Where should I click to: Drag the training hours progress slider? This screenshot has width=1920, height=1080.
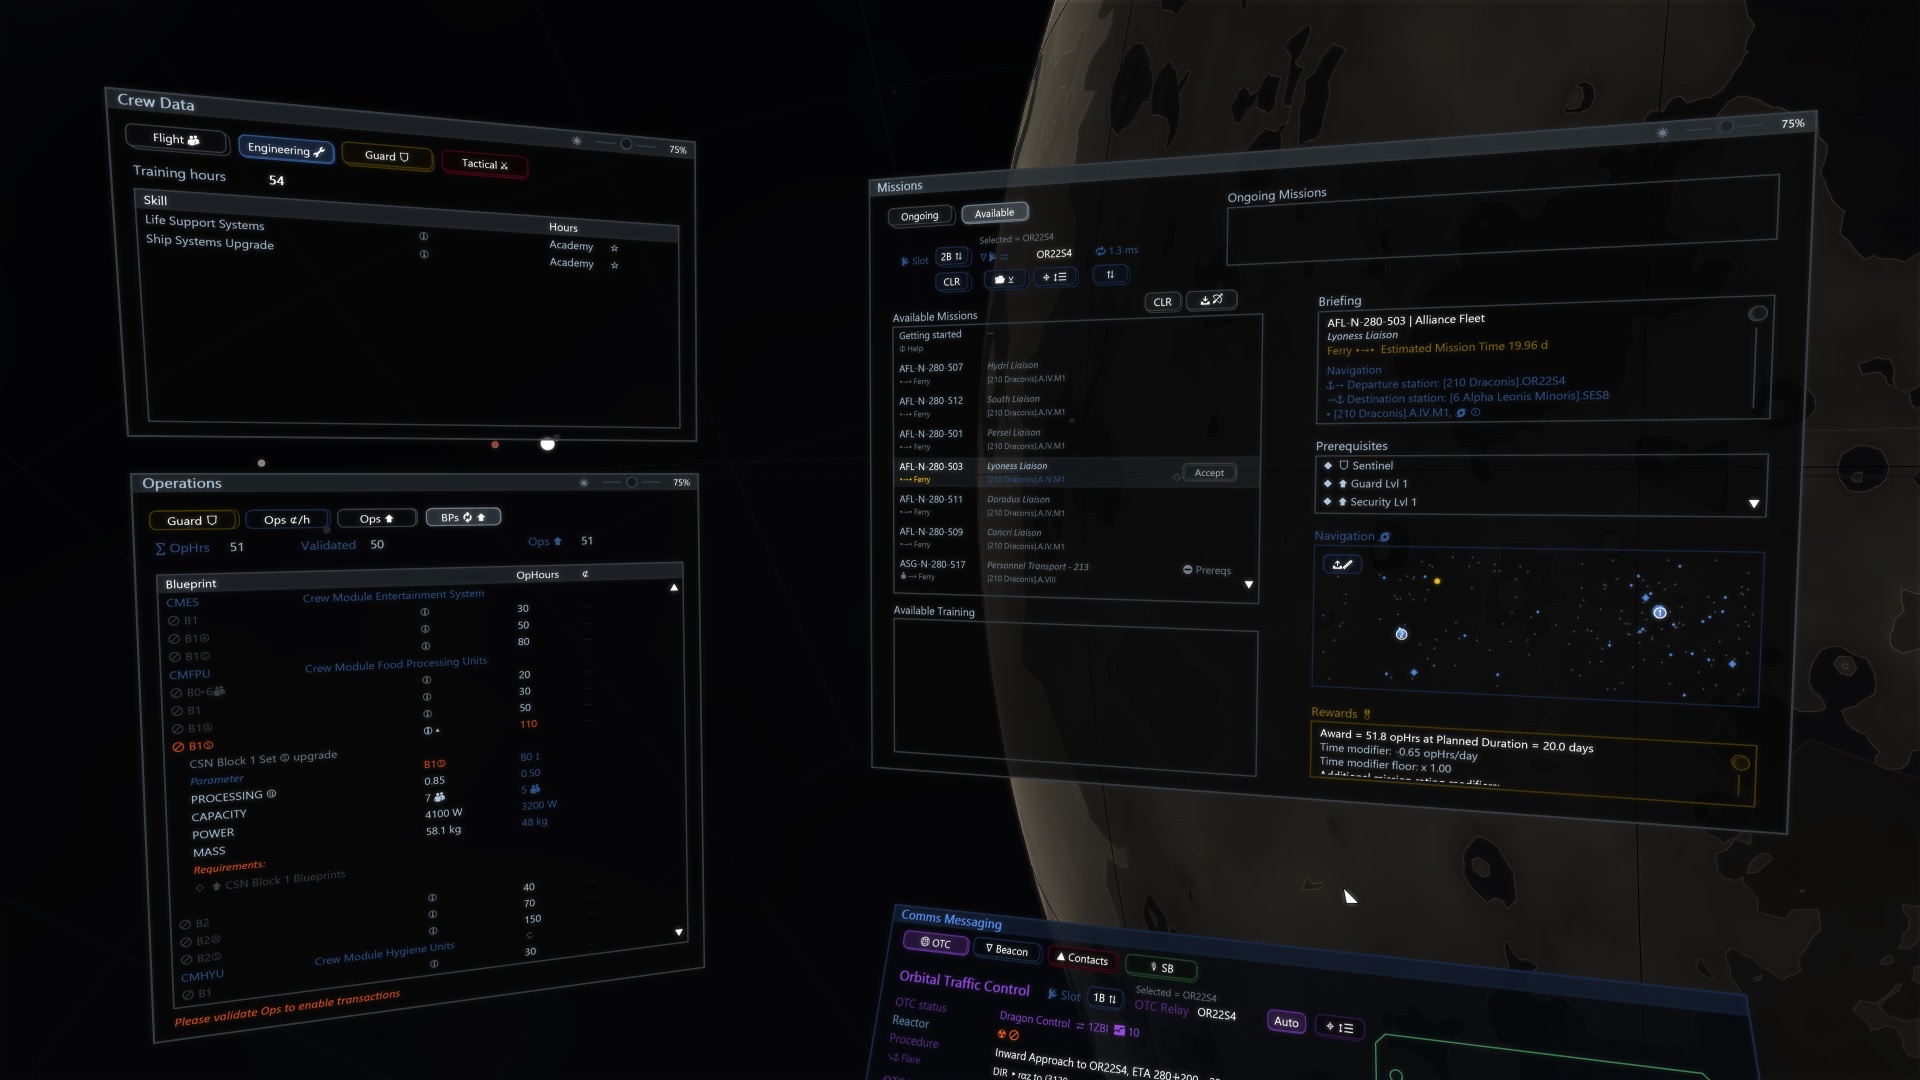point(547,443)
